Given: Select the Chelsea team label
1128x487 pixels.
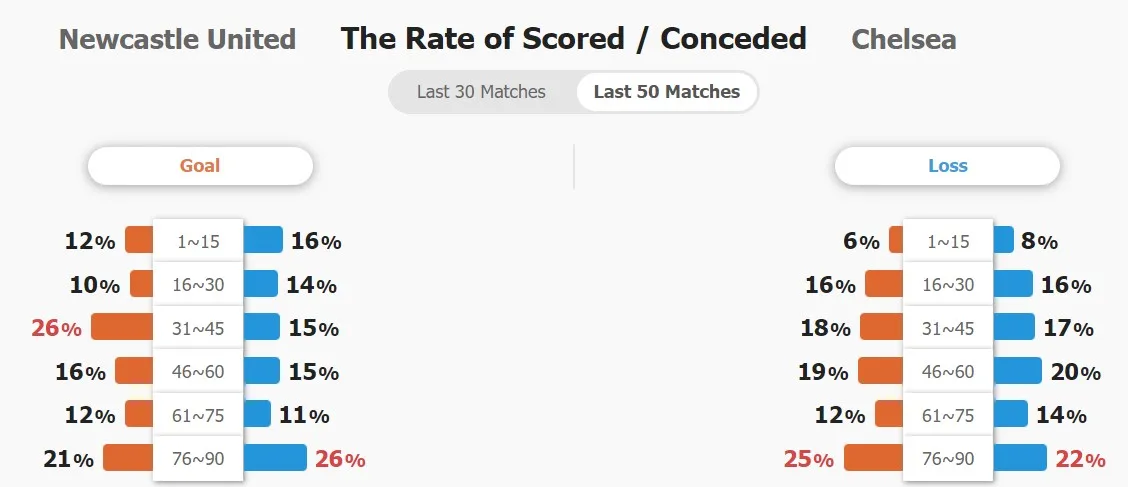Looking at the screenshot, I should [x=904, y=39].
